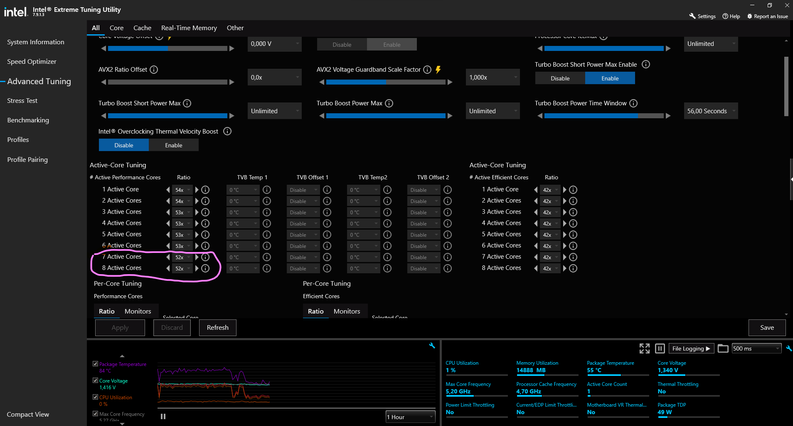Show info for Turbo Boost Short Power Max

point(187,103)
